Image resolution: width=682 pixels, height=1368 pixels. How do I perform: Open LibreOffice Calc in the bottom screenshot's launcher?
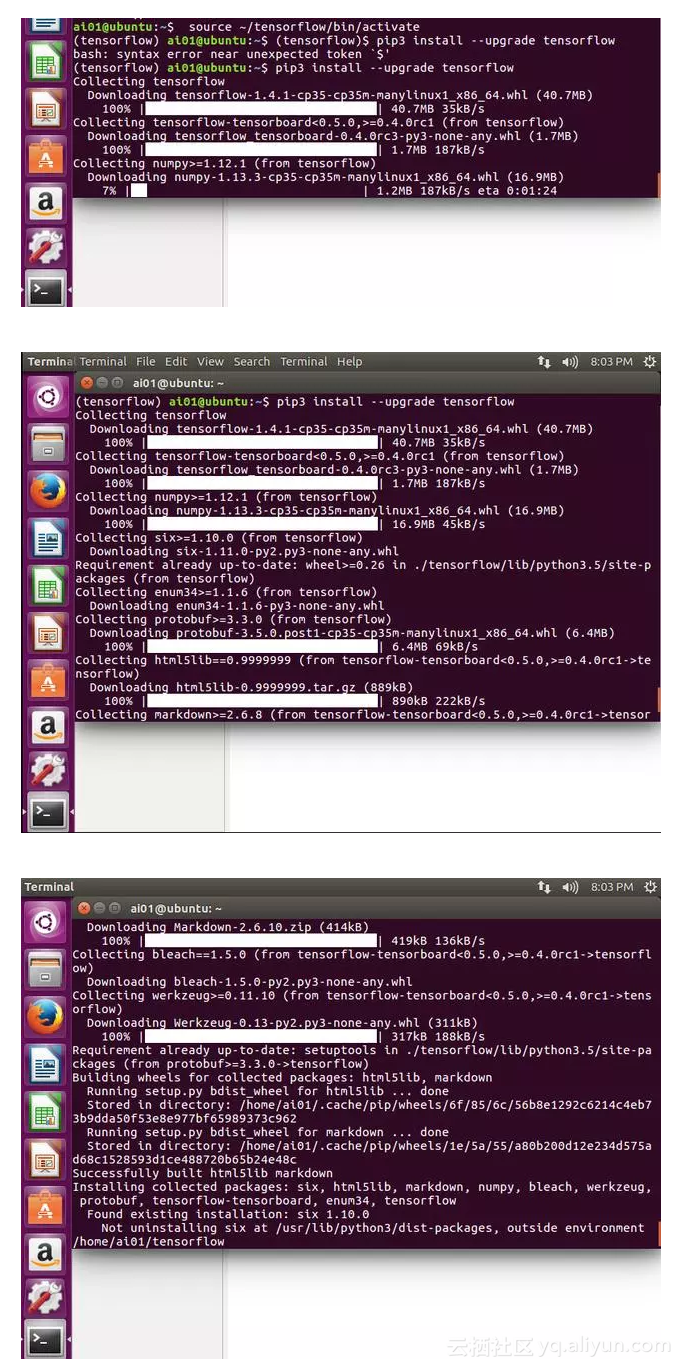click(x=45, y=1111)
